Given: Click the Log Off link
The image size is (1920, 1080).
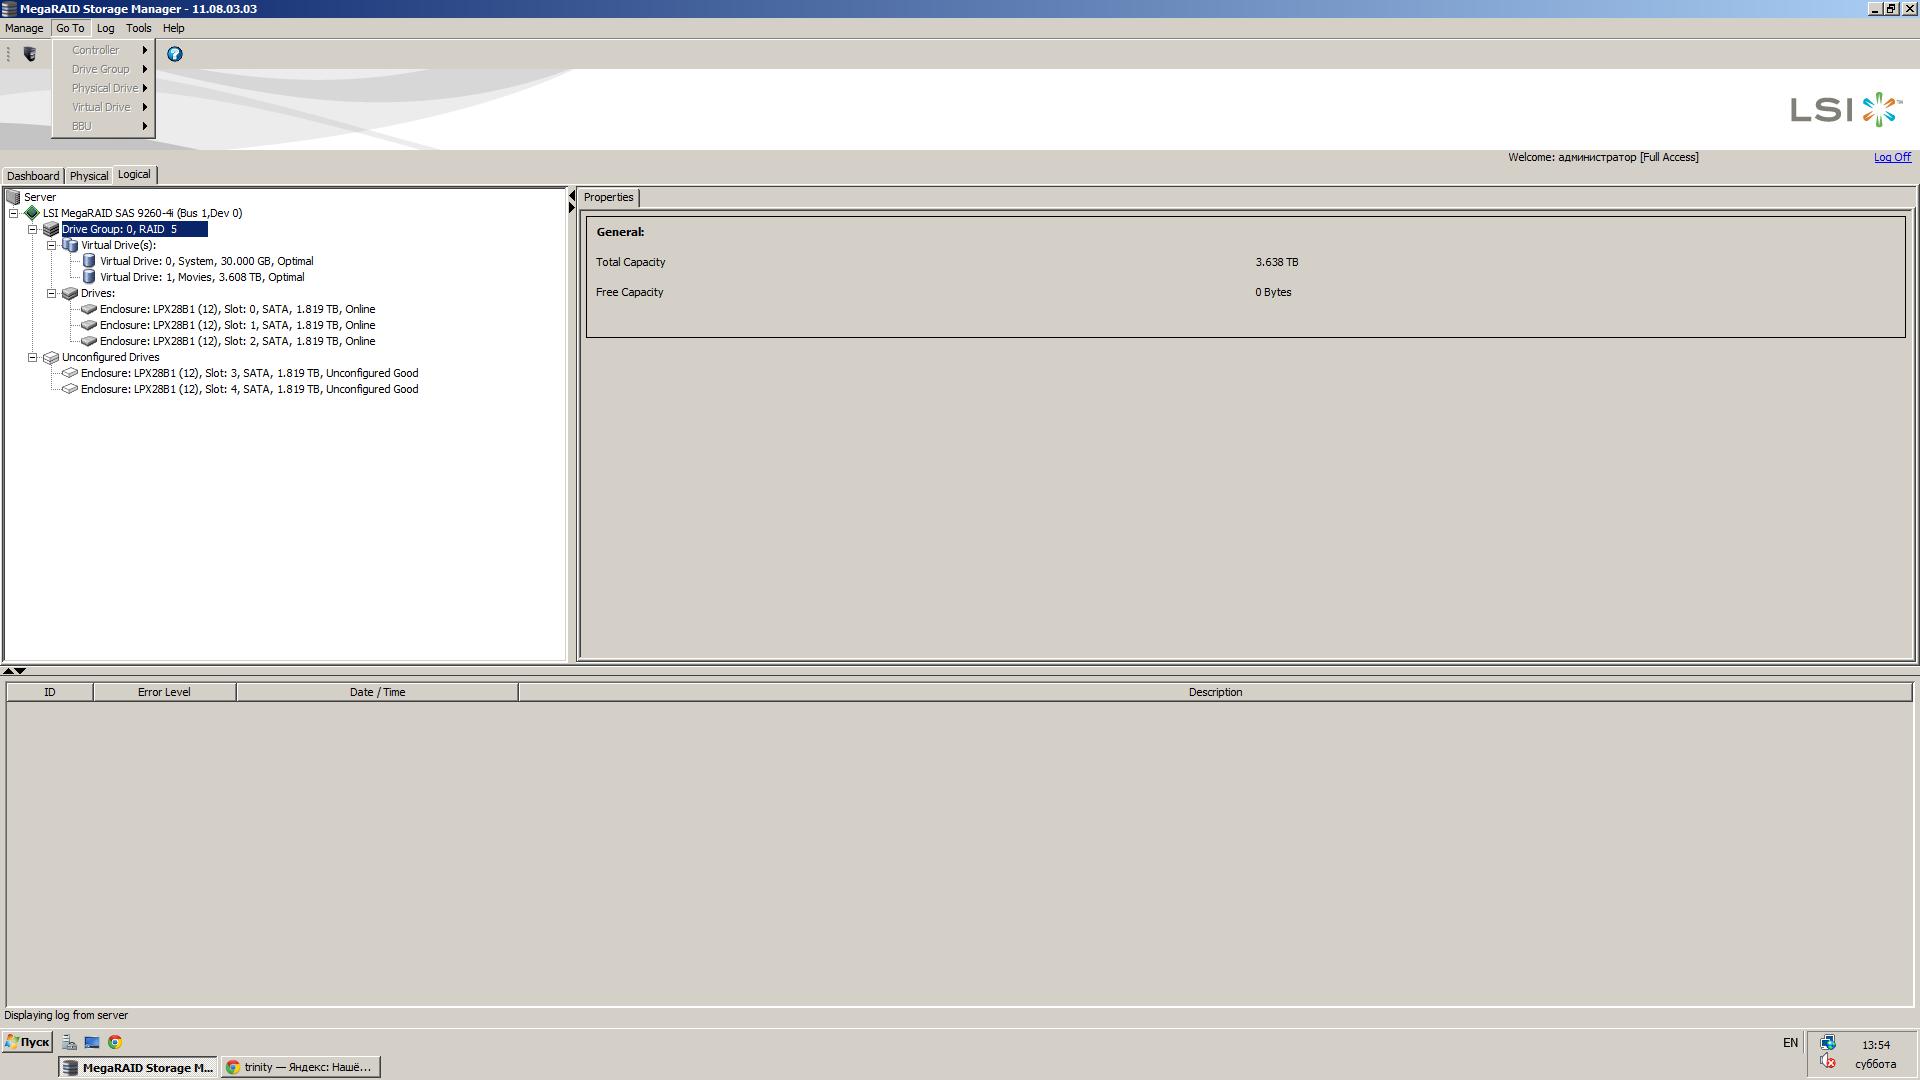Looking at the screenshot, I should (x=1891, y=157).
